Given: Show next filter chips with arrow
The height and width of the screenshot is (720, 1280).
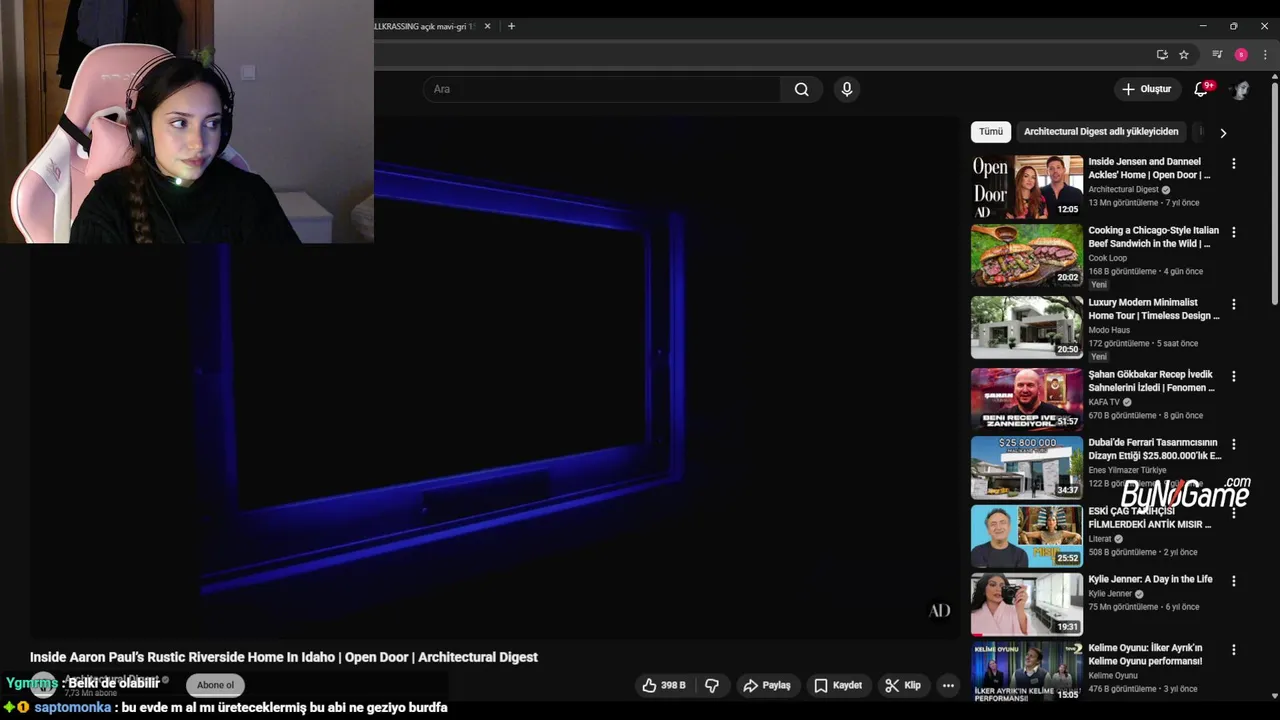Looking at the screenshot, I should [1222, 132].
